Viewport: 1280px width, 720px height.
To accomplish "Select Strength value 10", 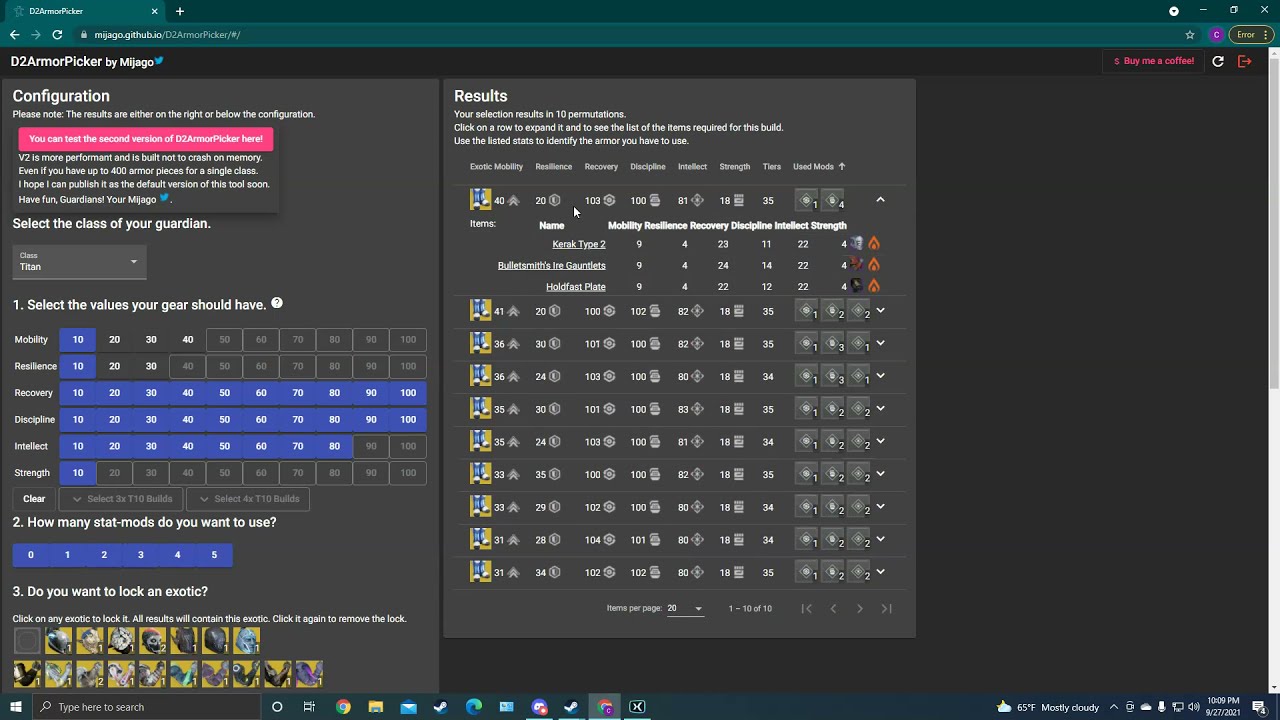I will (x=77, y=473).
